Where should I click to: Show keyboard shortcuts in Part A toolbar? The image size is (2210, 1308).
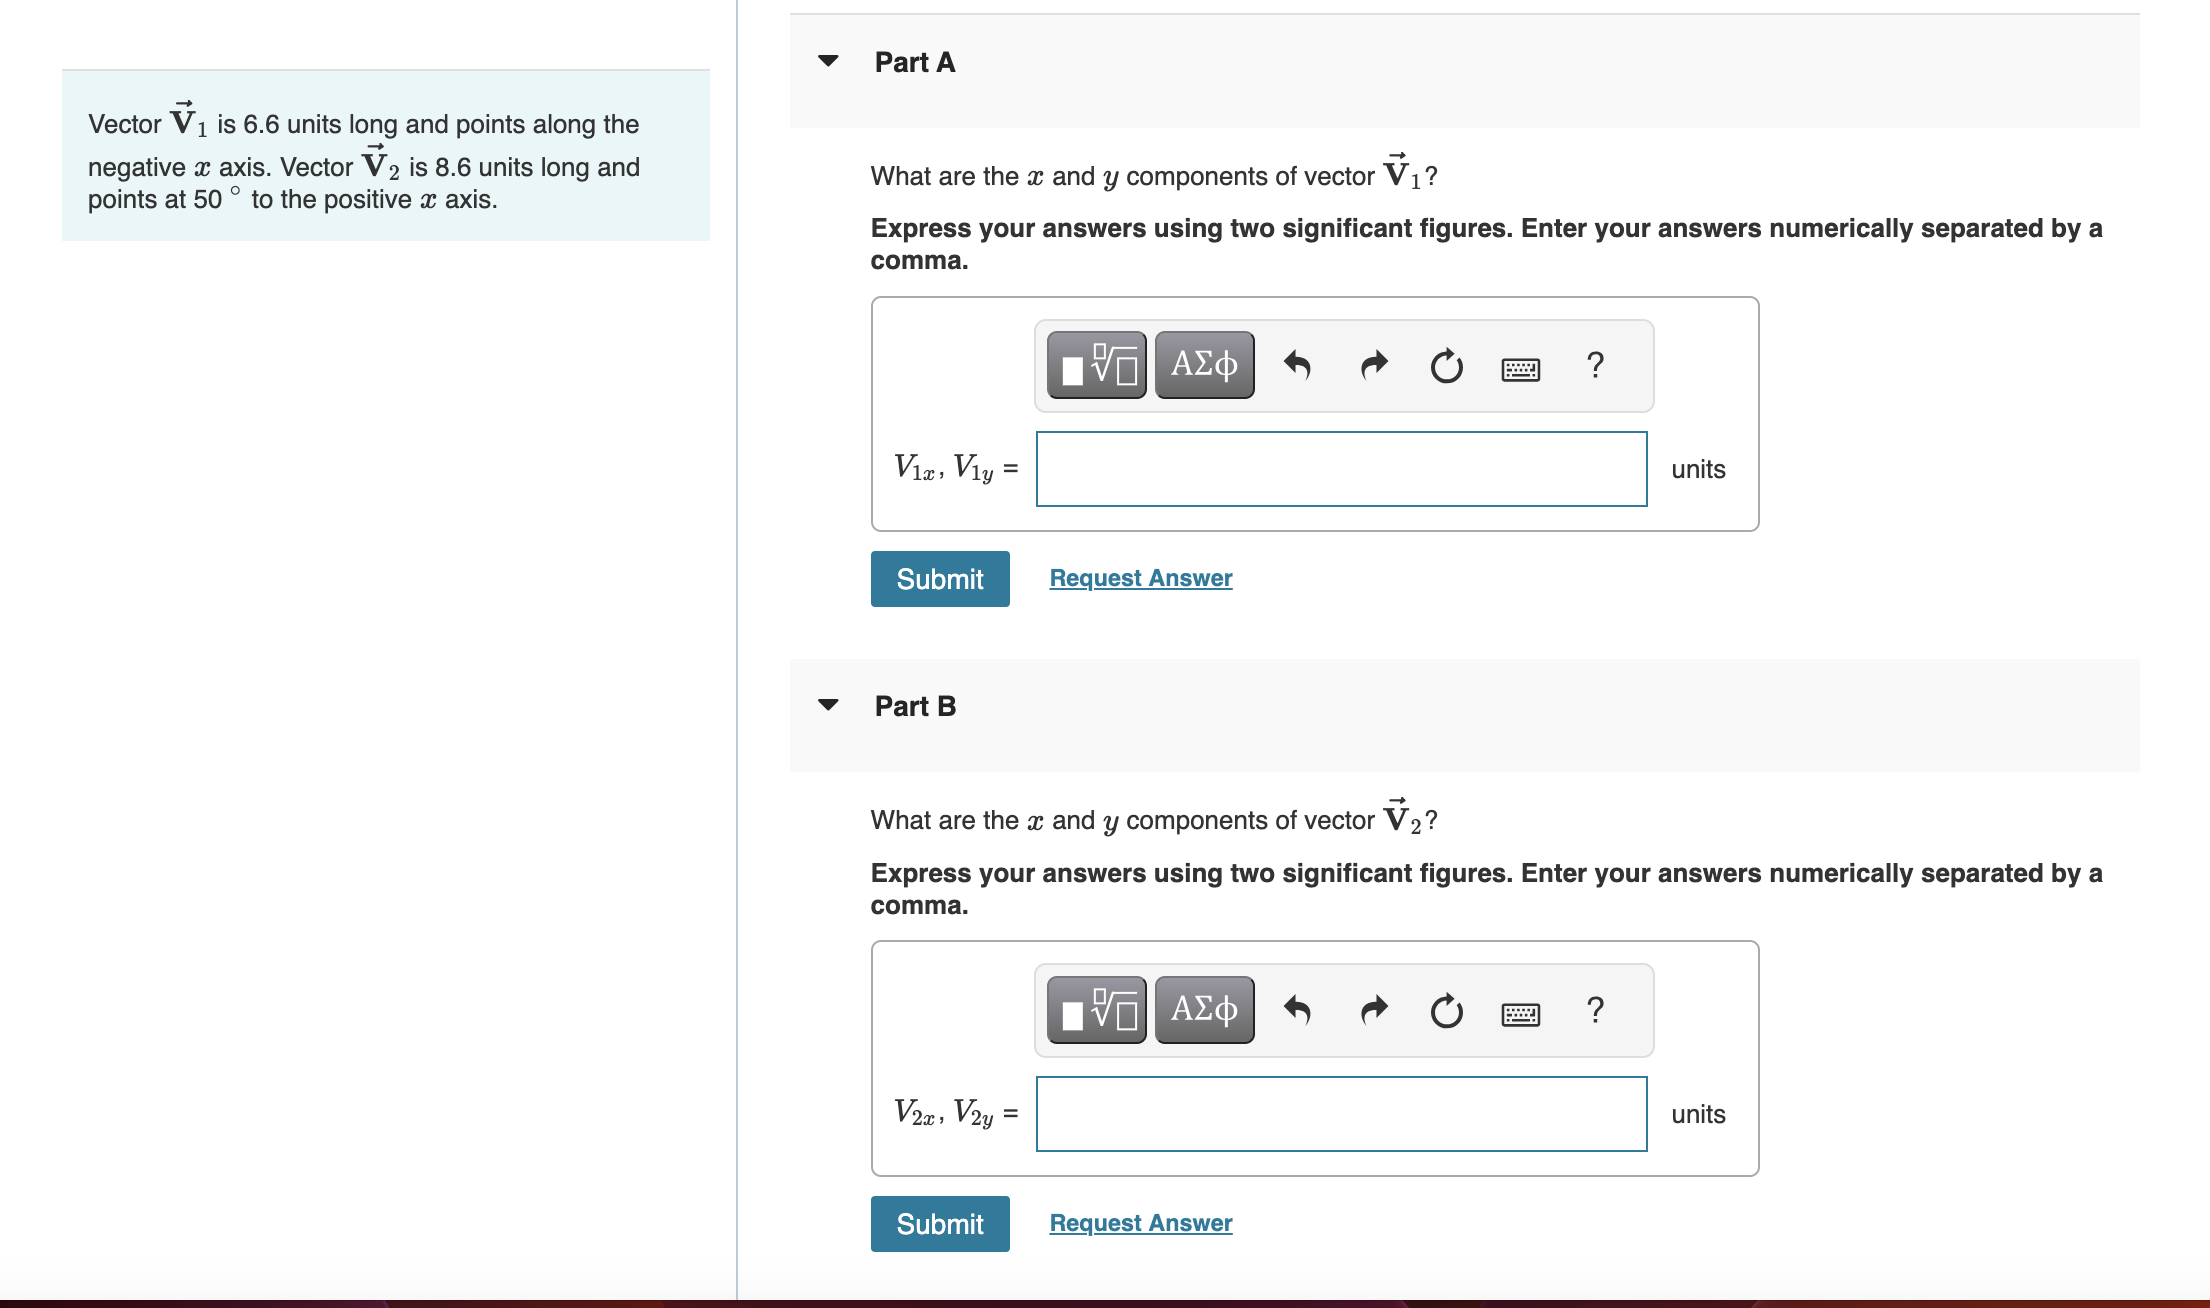pyautogui.click(x=1520, y=369)
